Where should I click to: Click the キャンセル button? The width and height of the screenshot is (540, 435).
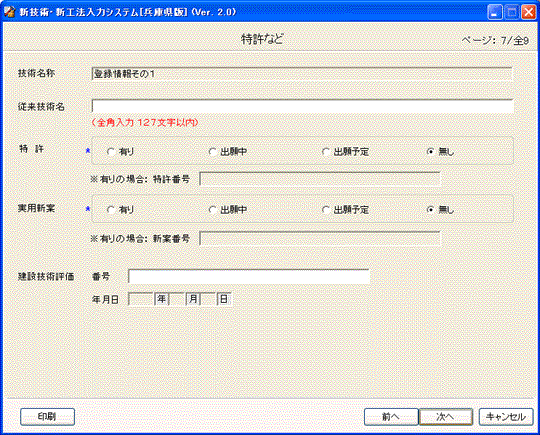[x=506, y=417]
